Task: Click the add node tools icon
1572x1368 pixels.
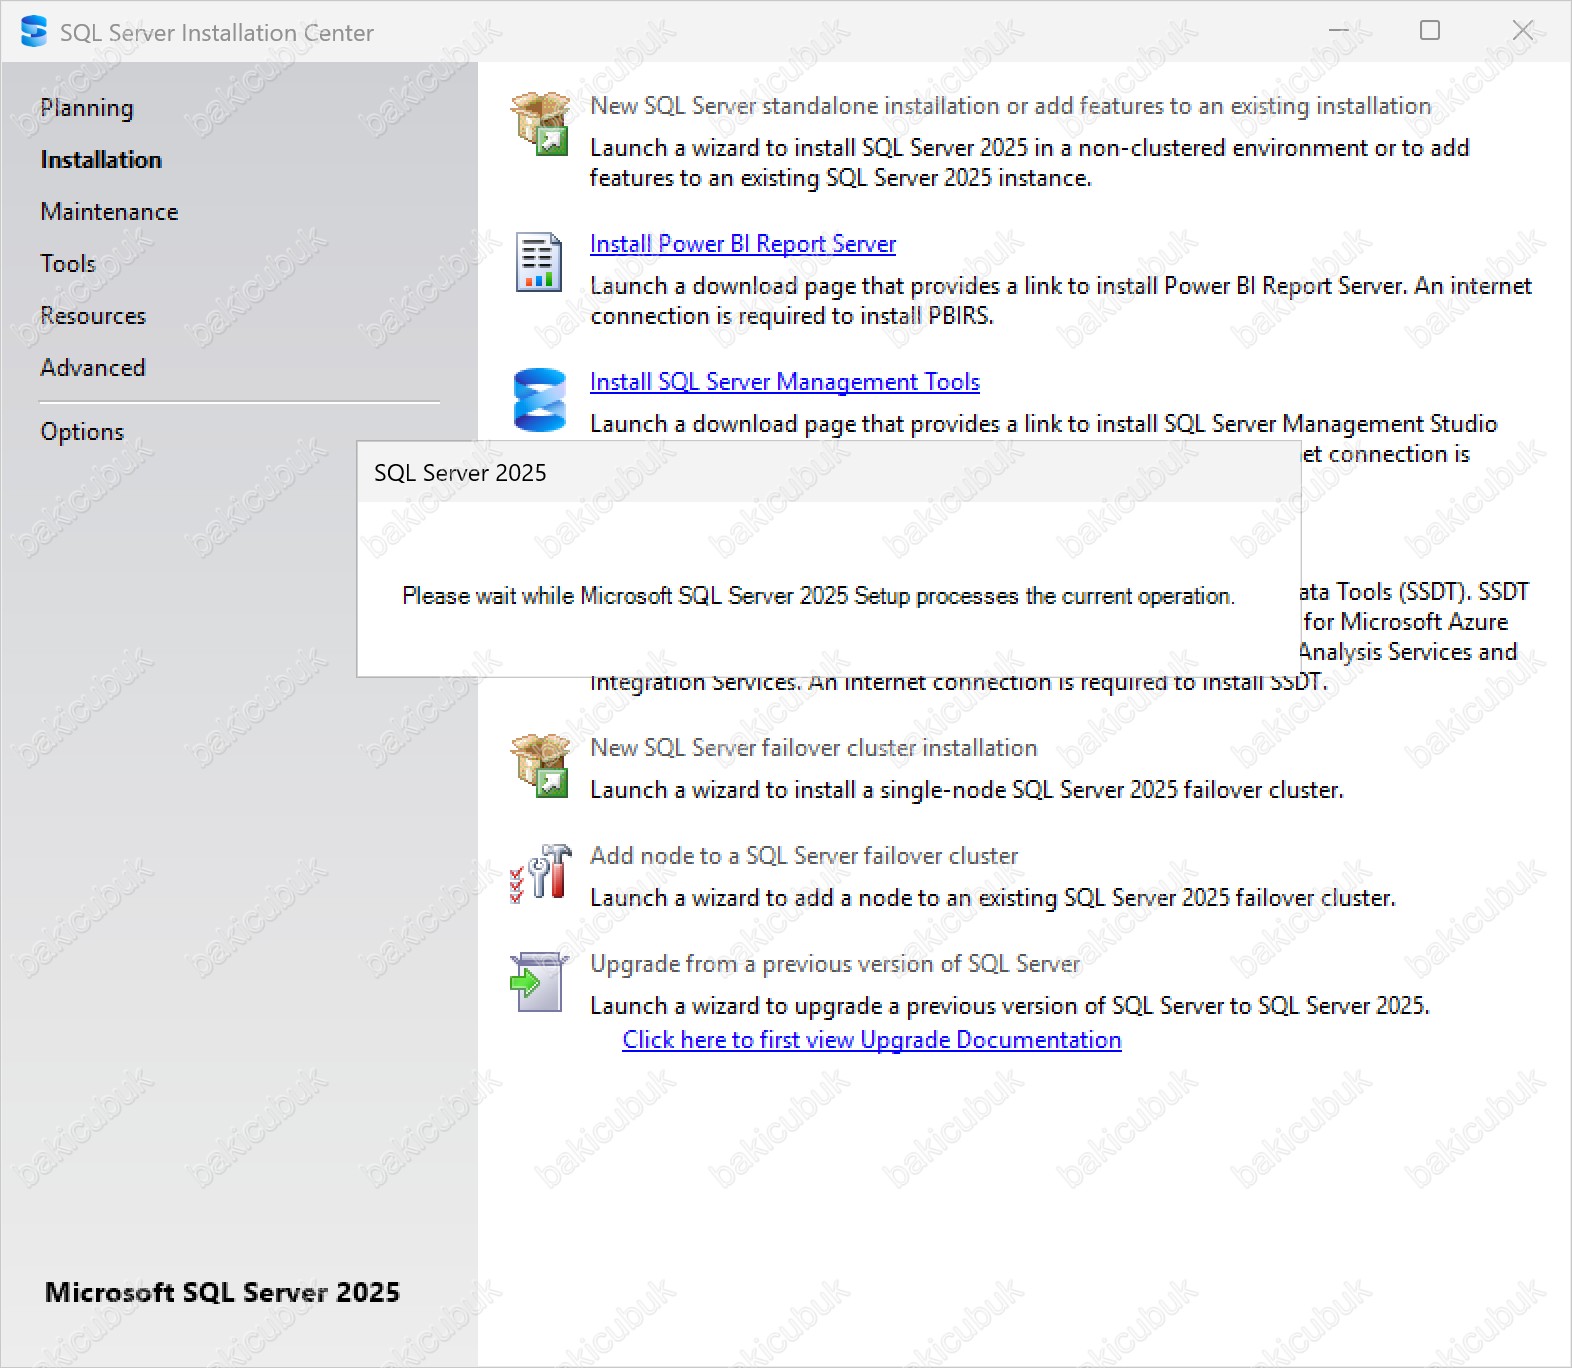Action: pyautogui.click(x=540, y=873)
